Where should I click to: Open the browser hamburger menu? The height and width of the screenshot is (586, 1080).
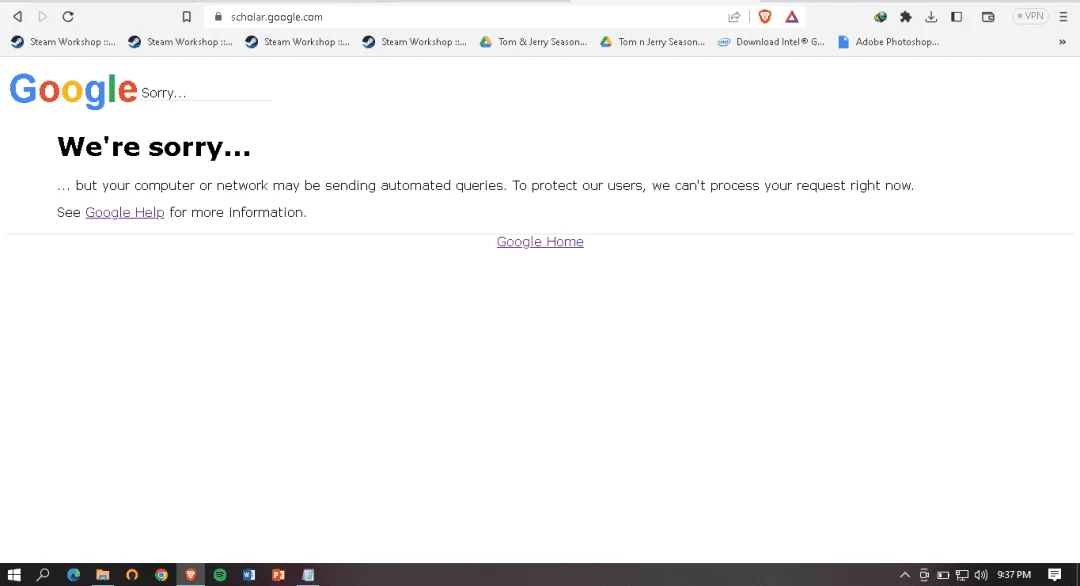pyautogui.click(x=1063, y=17)
